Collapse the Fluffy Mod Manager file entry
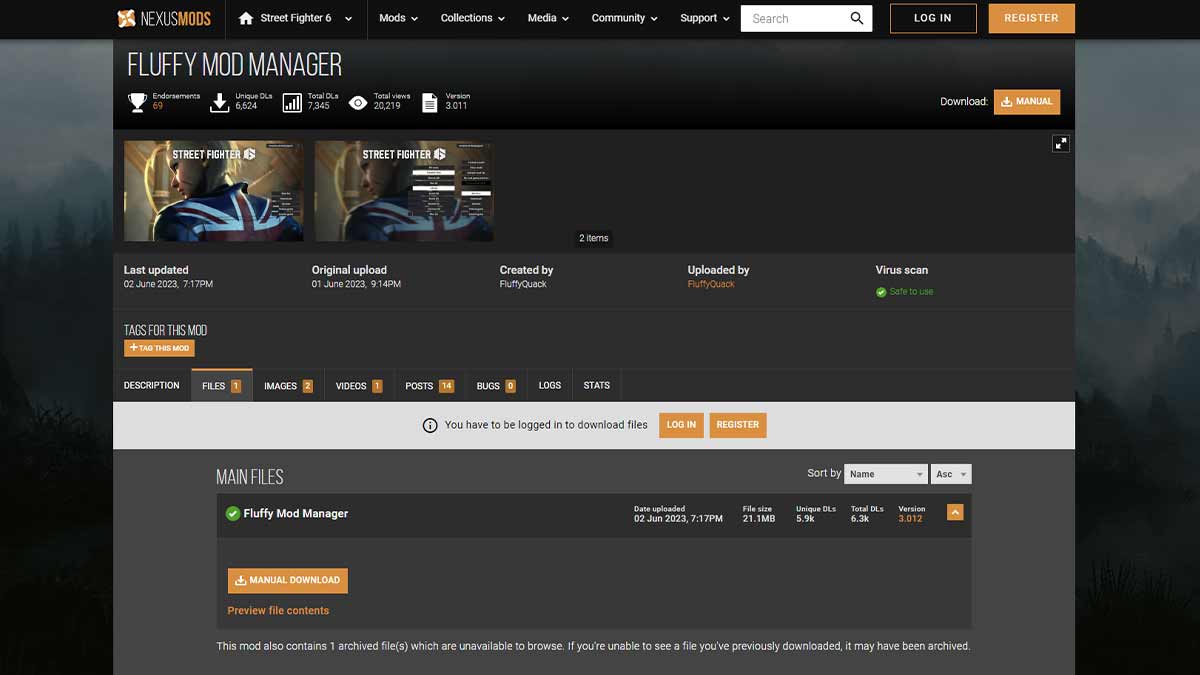Viewport: 1200px width, 675px height. pyautogui.click(x=955, y=512)
